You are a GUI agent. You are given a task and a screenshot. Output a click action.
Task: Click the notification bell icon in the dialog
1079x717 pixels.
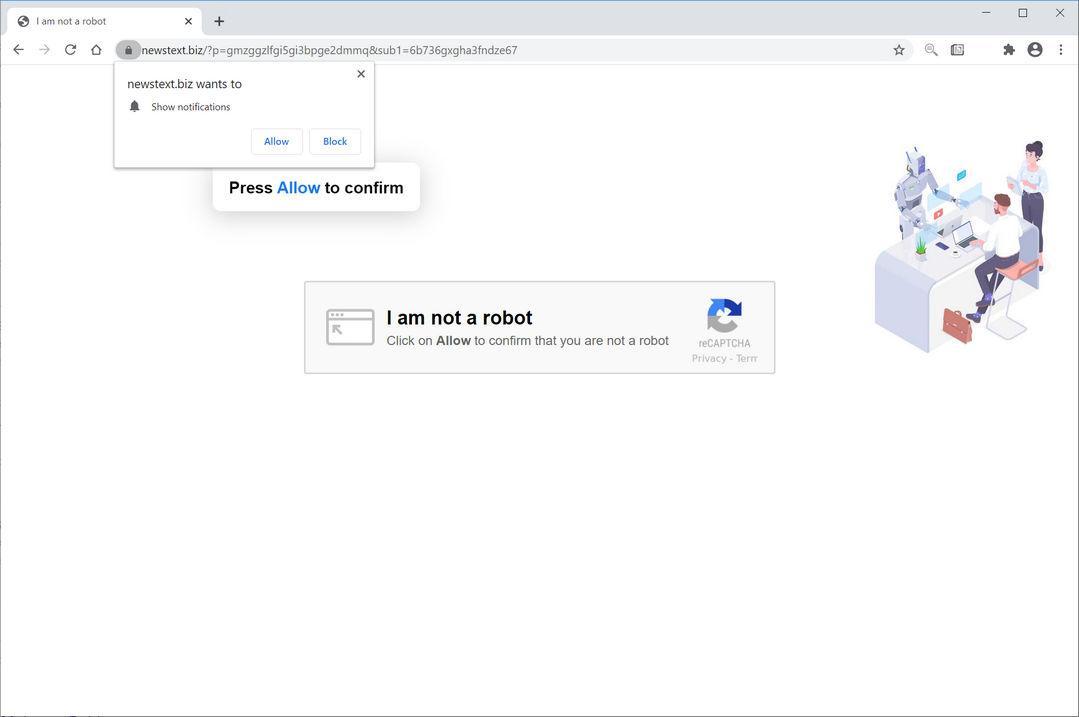pos(135,105)
